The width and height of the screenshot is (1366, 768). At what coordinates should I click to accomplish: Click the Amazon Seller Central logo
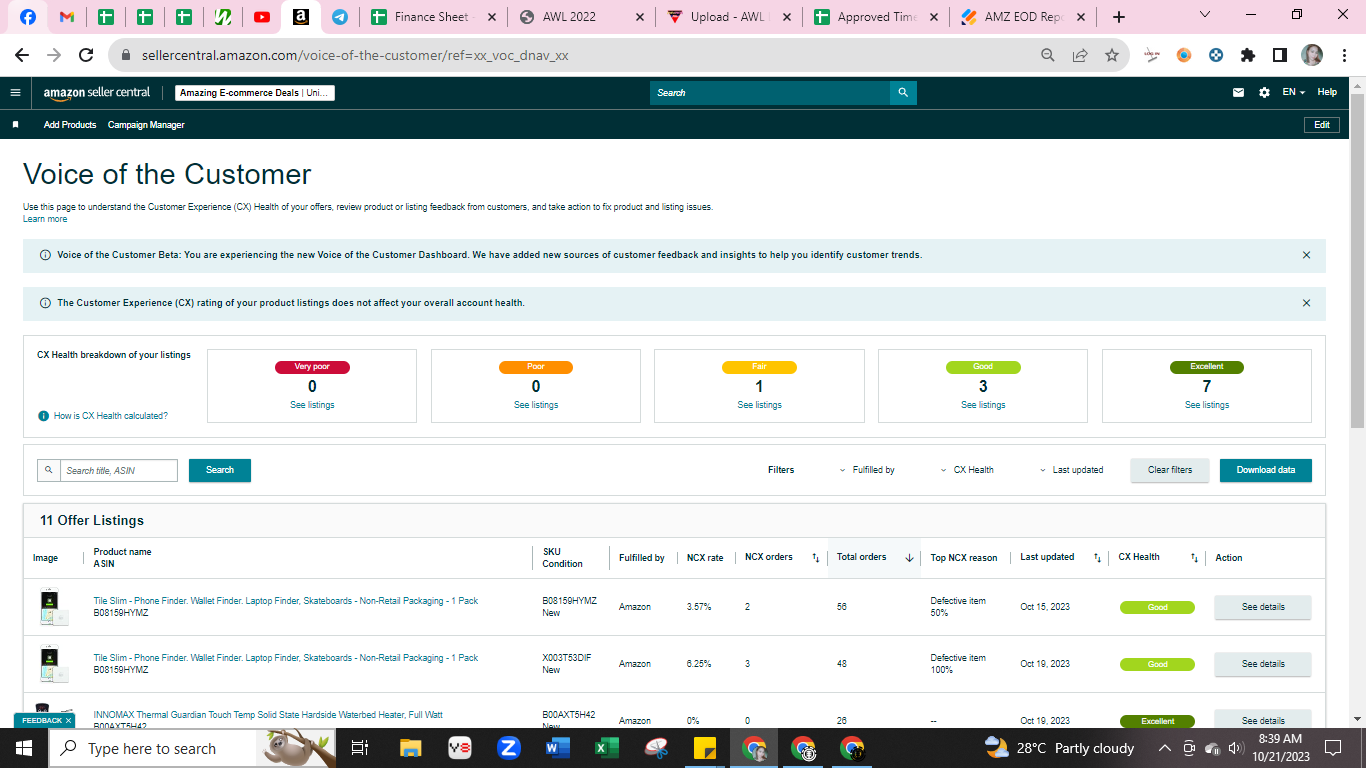(x=97, y=92)
